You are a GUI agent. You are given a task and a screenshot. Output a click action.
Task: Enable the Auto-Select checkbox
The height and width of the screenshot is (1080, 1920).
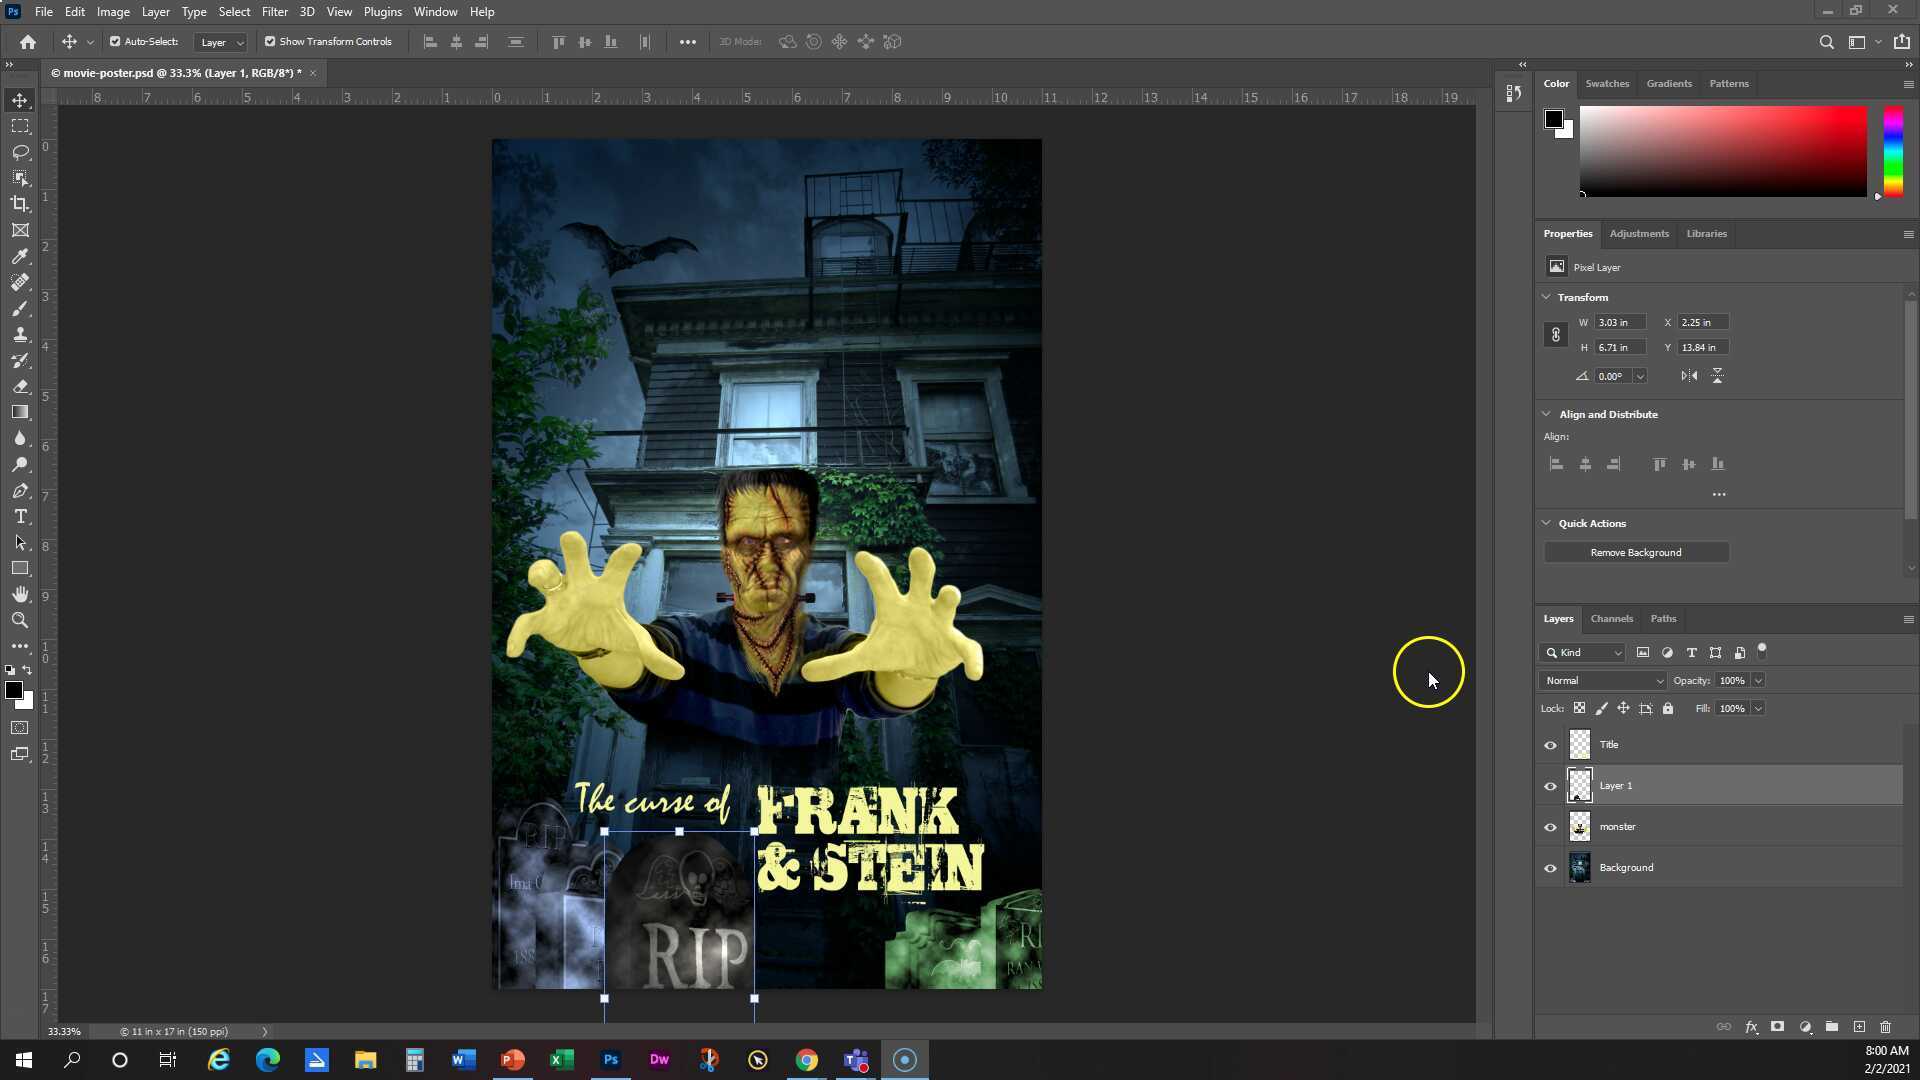114,41
